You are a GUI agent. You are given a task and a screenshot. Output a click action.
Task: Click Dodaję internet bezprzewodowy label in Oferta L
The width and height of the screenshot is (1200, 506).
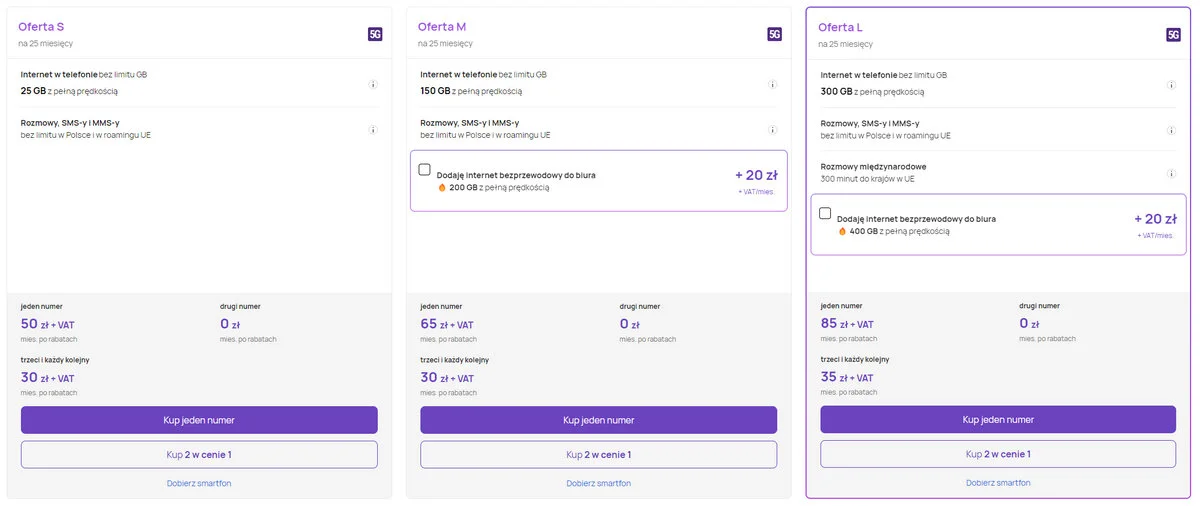click(916, 218)
